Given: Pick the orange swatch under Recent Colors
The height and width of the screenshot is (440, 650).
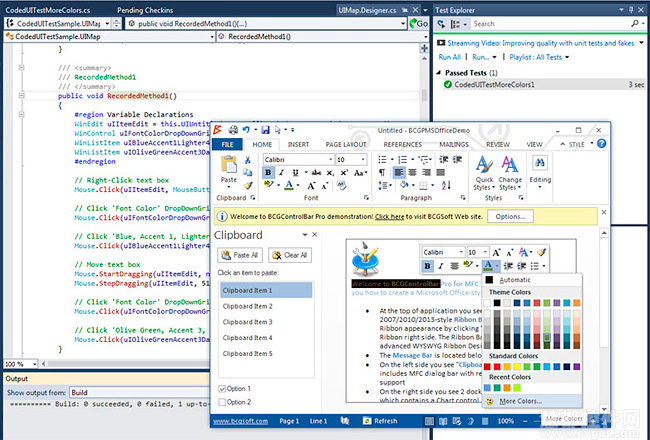Looking at the screenshot, I should coord(507,388).
